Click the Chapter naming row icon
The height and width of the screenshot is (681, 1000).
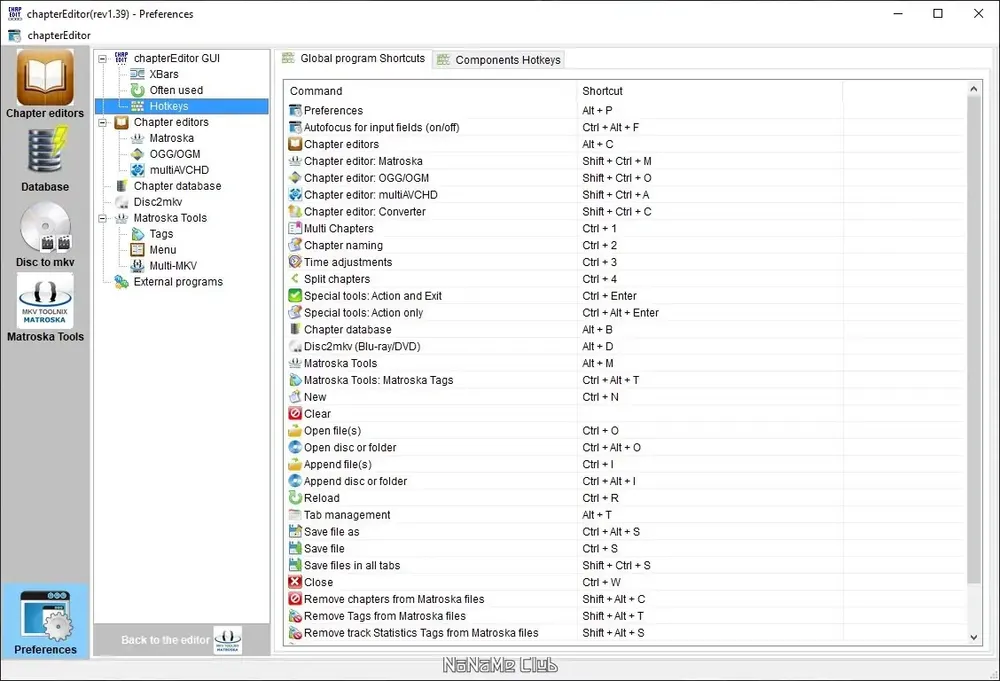click(x=295, y=245)
